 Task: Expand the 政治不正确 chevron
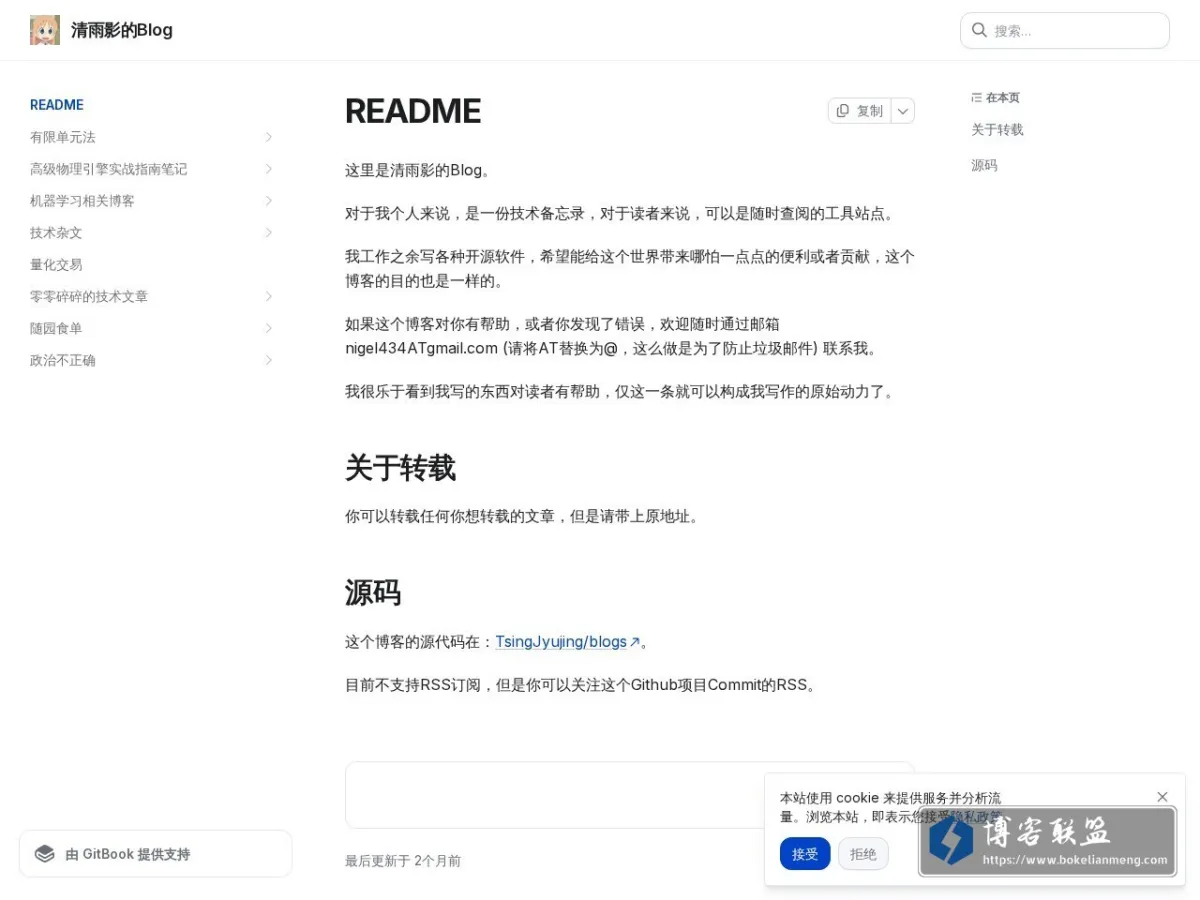click(268, 360)
